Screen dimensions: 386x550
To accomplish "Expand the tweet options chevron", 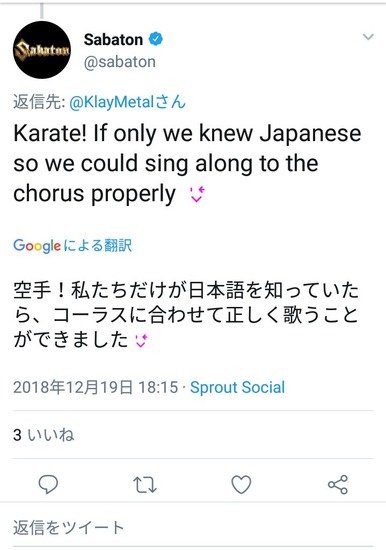I will (x=368, y=36).
